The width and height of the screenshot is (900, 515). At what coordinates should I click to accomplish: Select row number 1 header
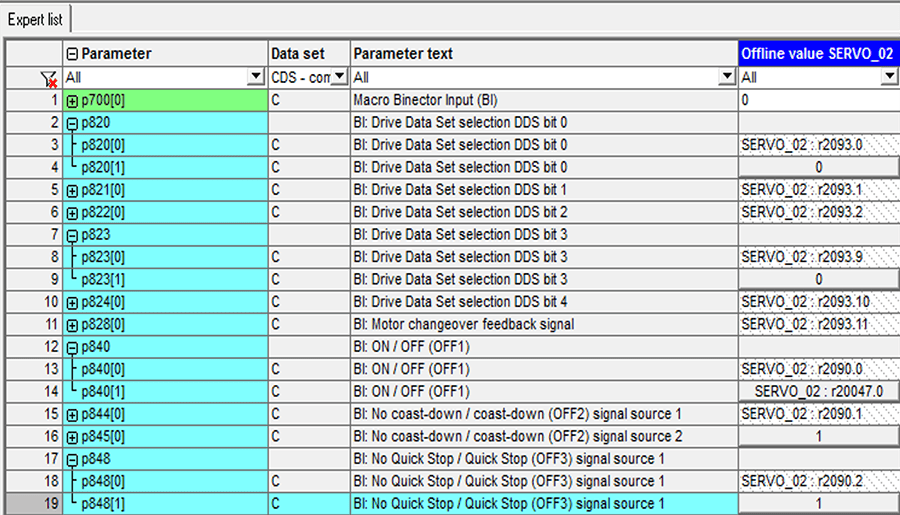point(33,100)
